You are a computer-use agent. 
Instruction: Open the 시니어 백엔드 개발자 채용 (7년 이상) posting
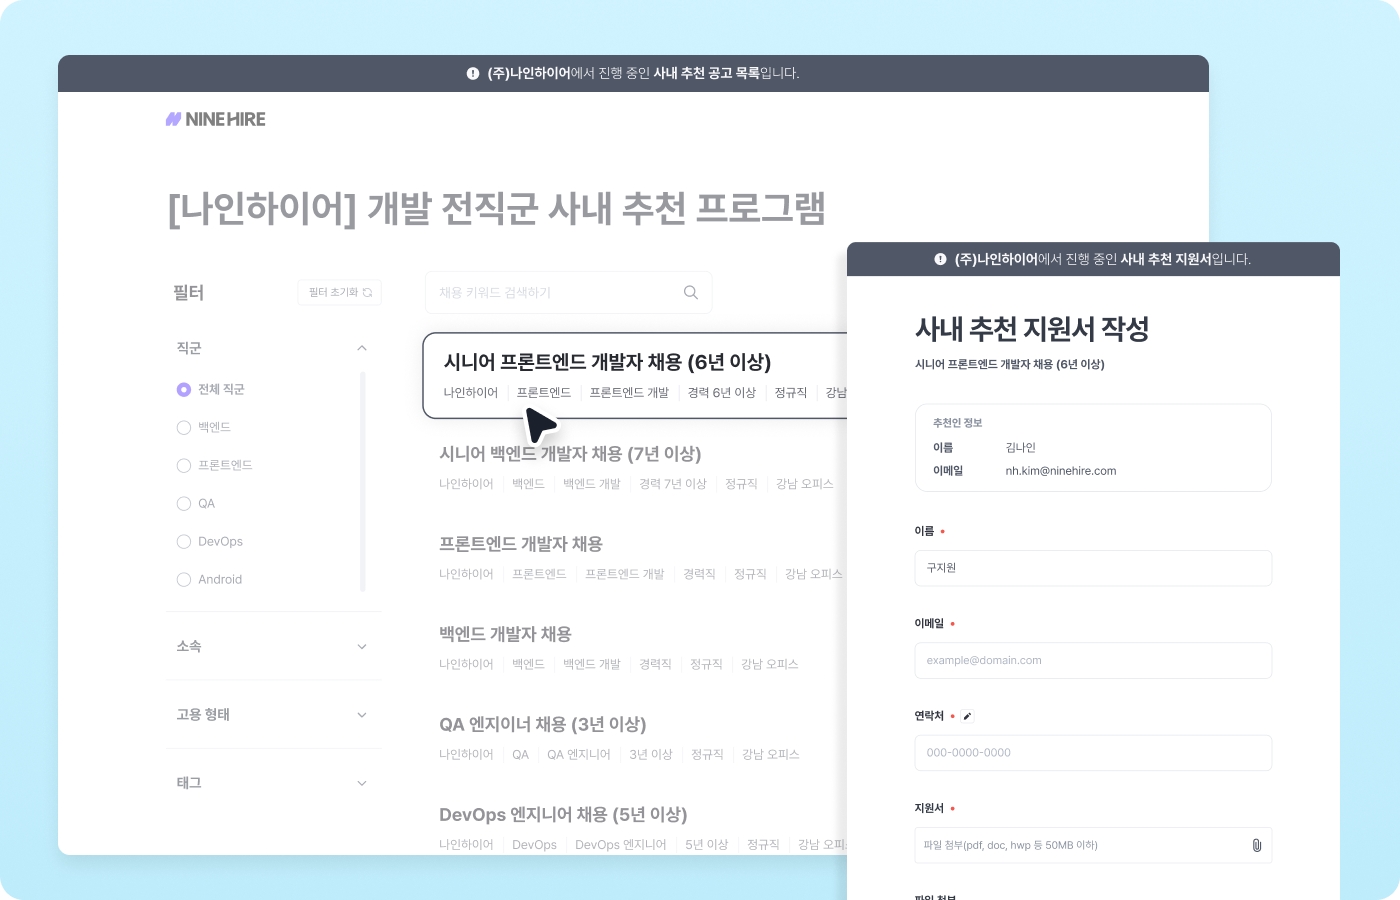[x=570, y=454]
